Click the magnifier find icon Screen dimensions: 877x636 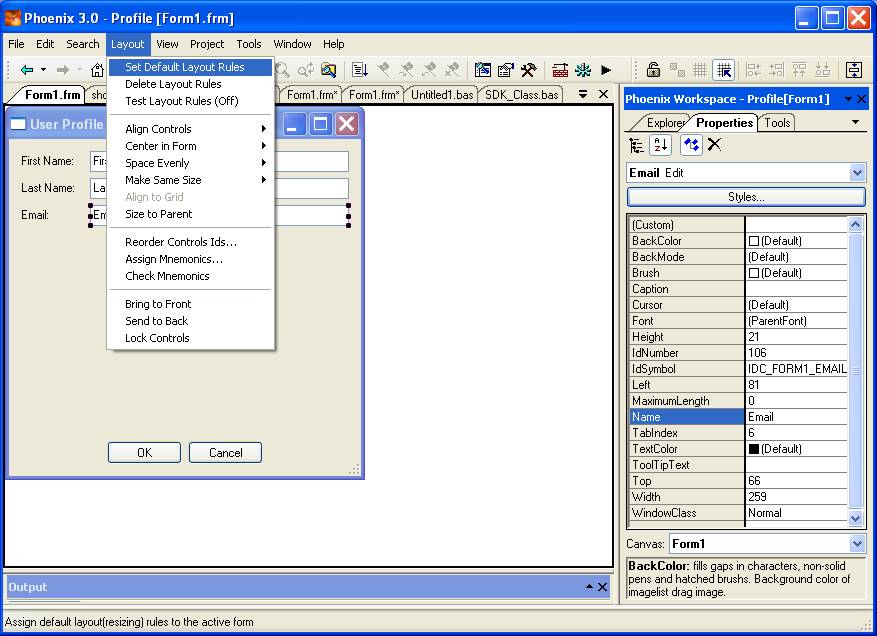pos(282,70)
